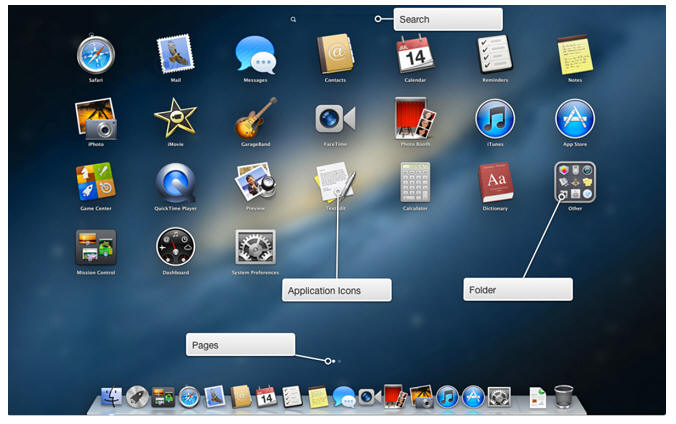Open Photo Booth from the Dock
The height and width of the screenshot is (424, 676).
click(395, 397)
